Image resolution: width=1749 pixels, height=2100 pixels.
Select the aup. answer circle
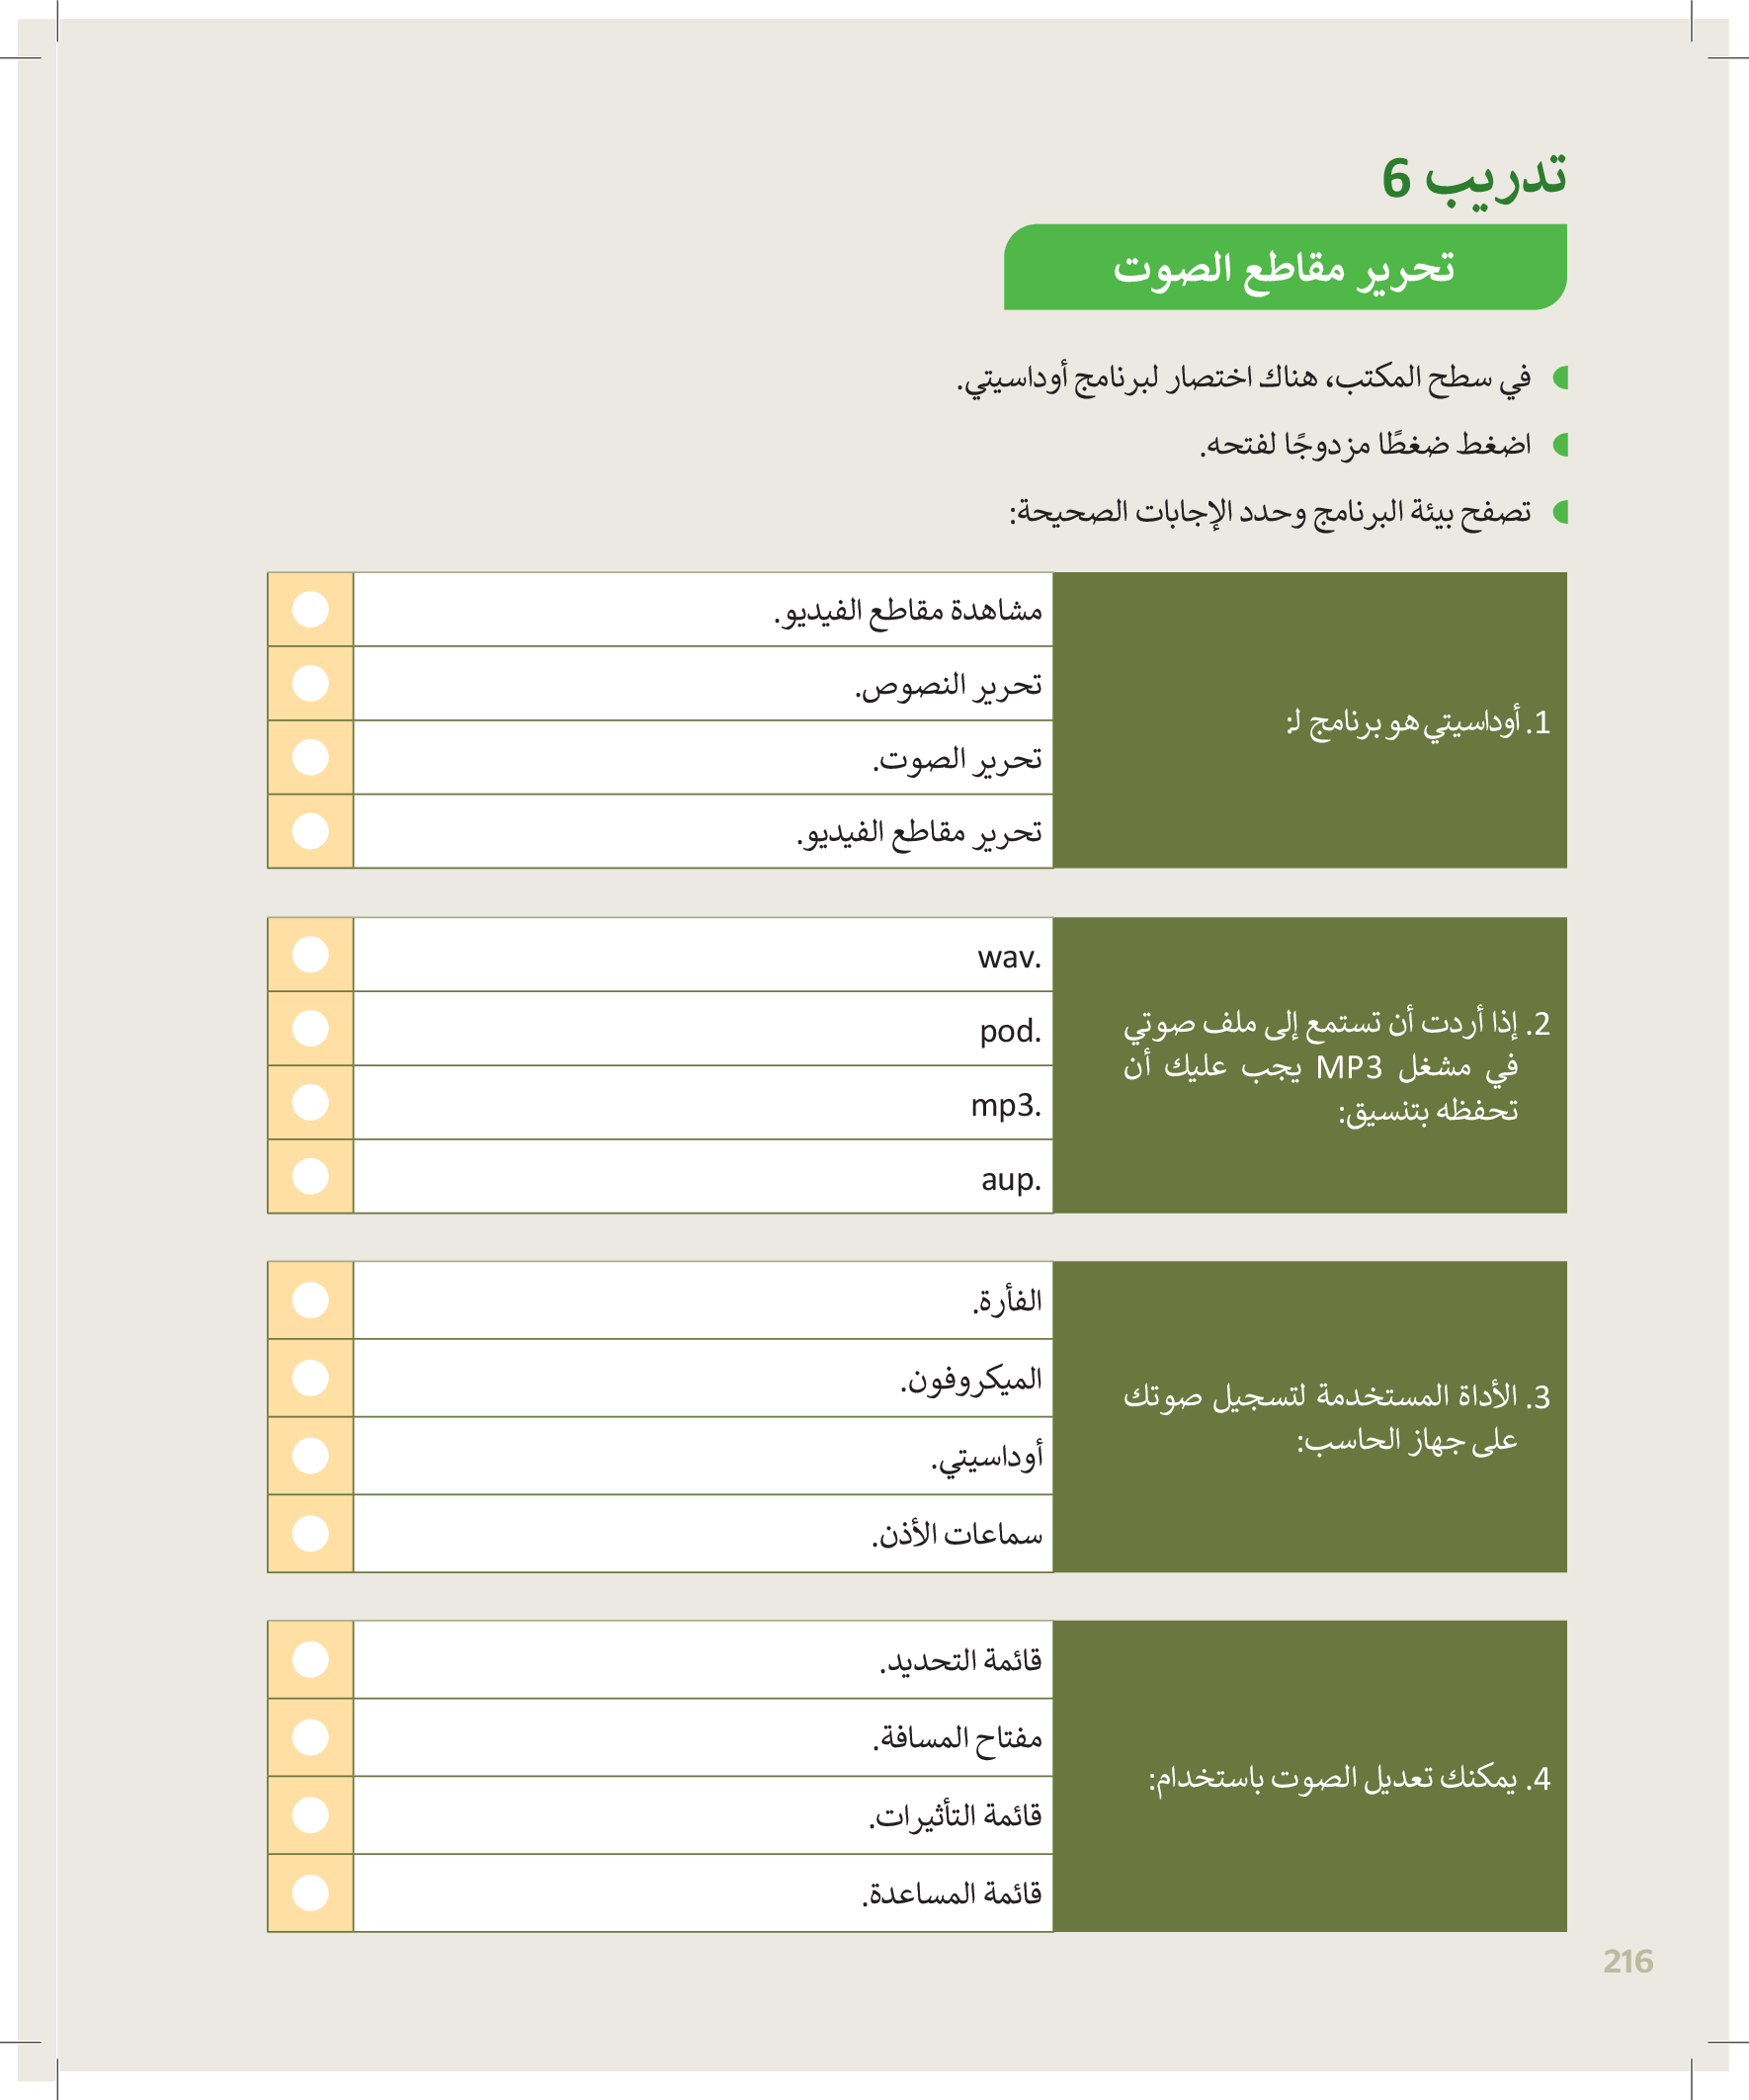[x=310, y=1176]
